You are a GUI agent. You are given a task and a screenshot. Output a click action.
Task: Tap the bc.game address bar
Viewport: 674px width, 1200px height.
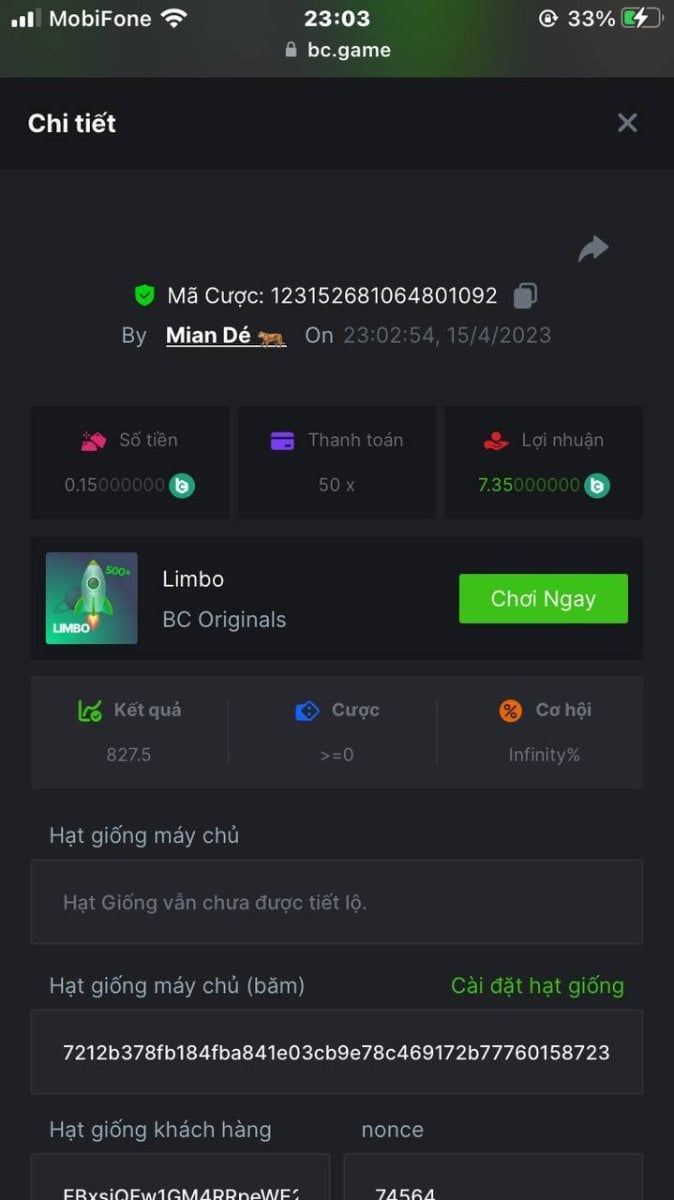[338, 50]
